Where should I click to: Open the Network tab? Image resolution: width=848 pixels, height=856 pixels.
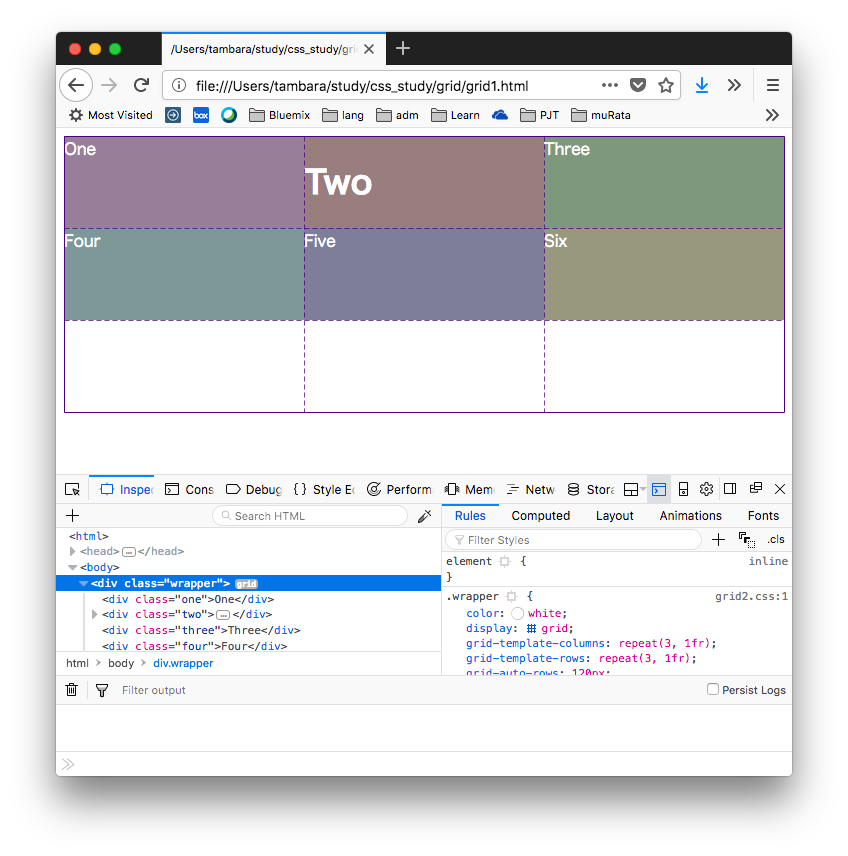coord(530,489)
